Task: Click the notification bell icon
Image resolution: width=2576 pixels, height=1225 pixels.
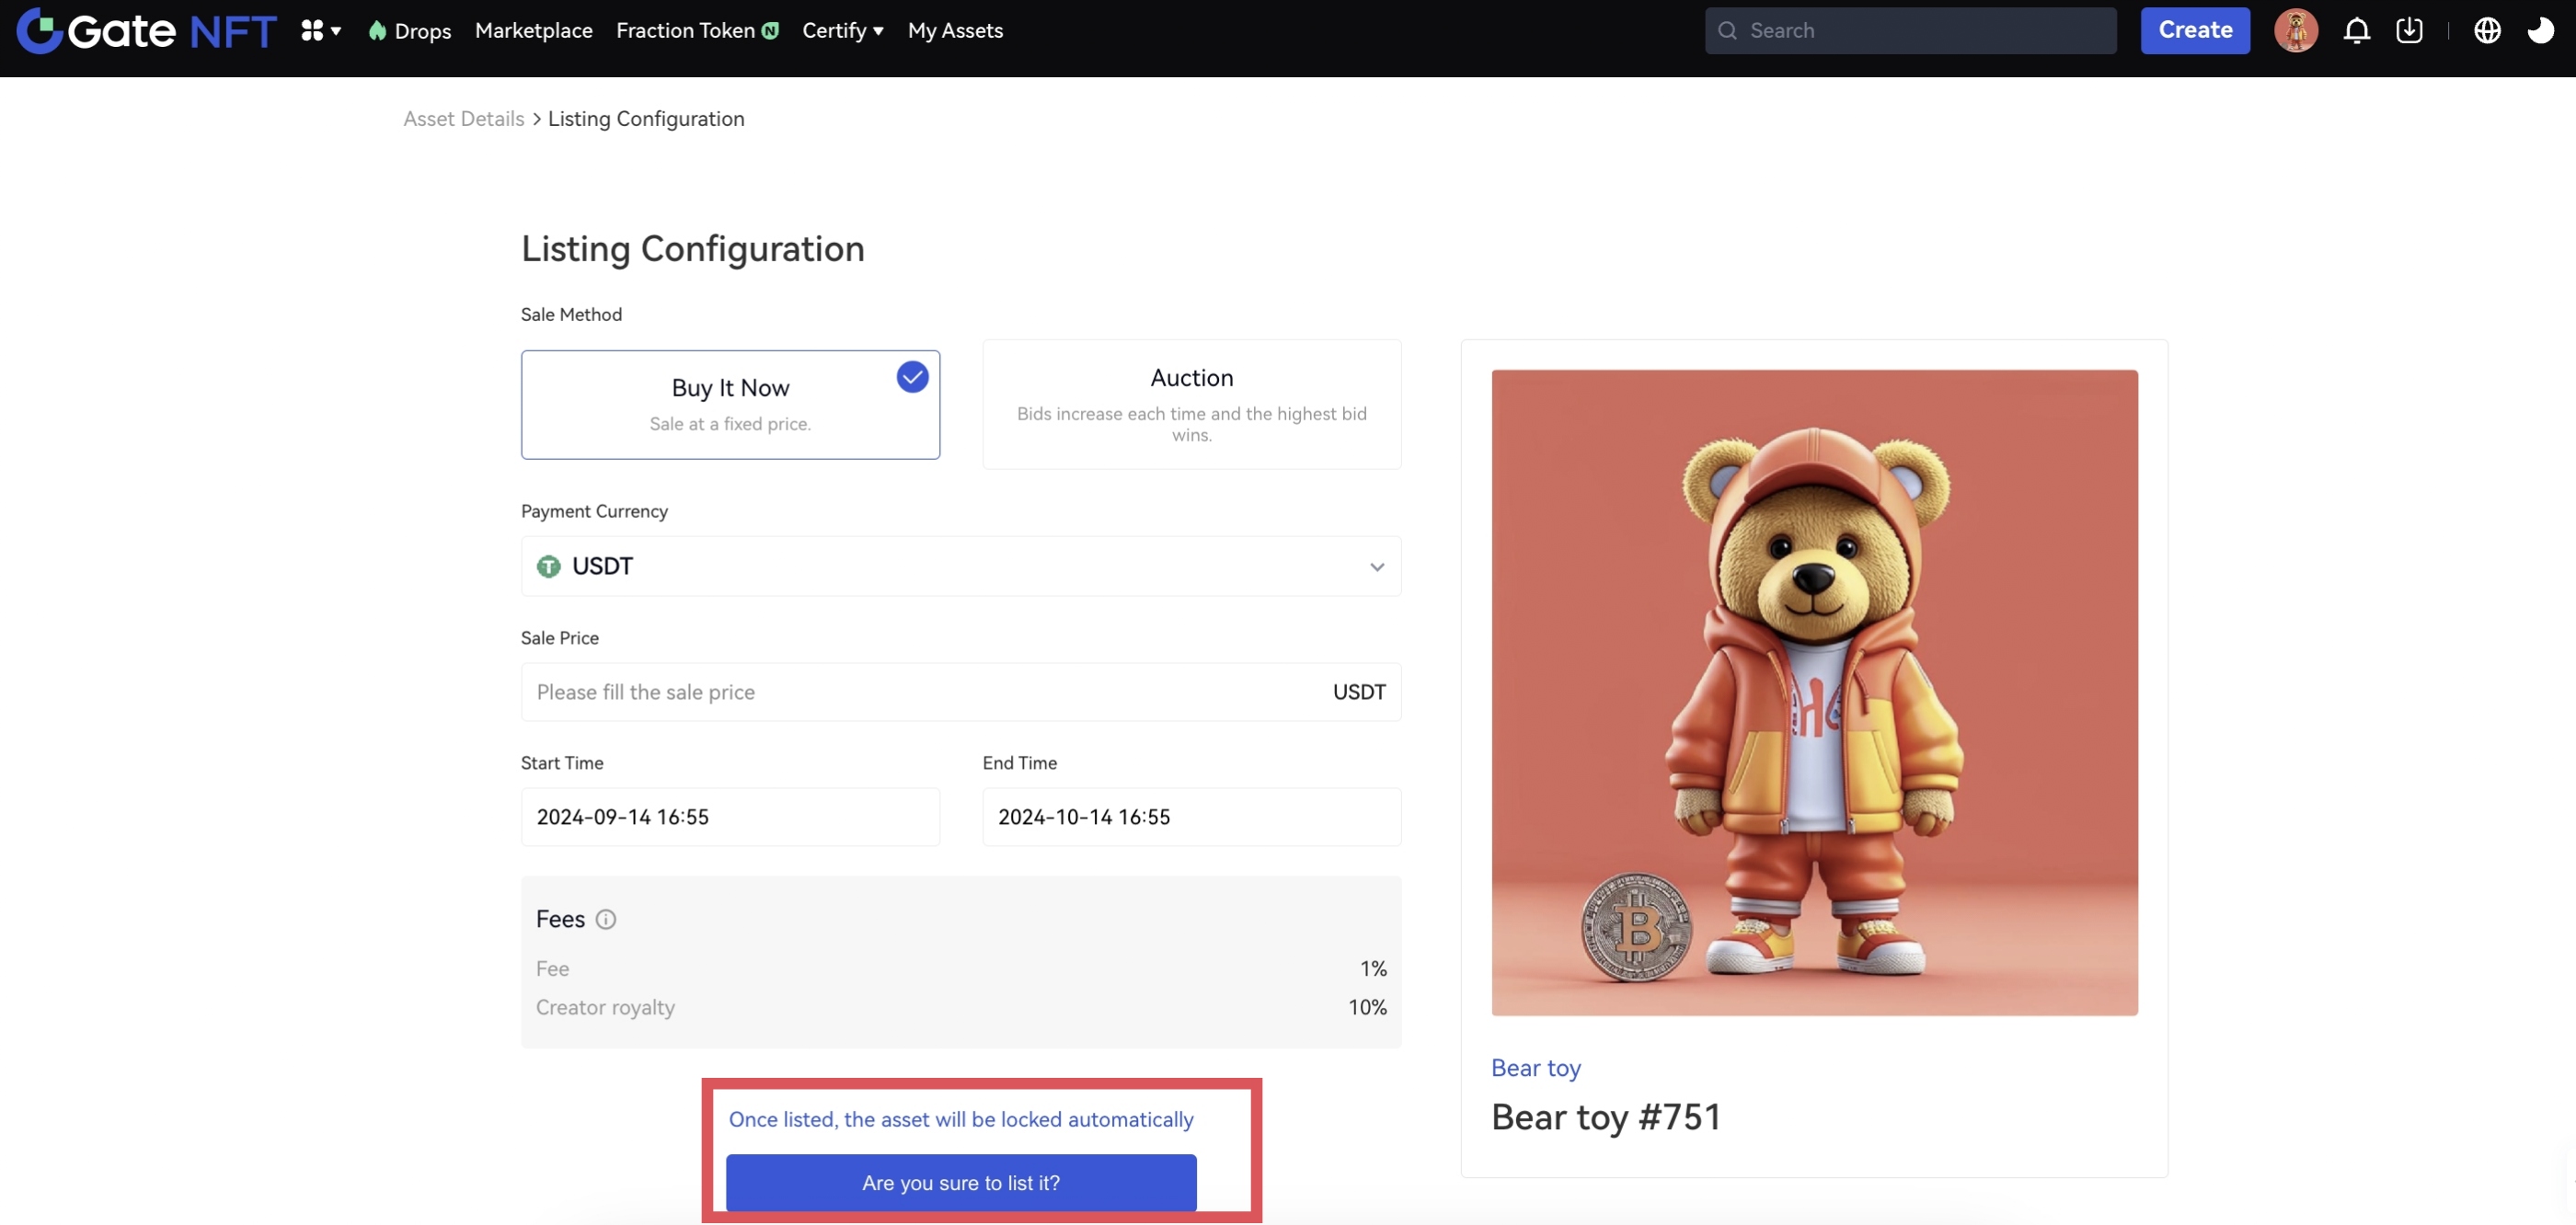Action: point(2356,31)
